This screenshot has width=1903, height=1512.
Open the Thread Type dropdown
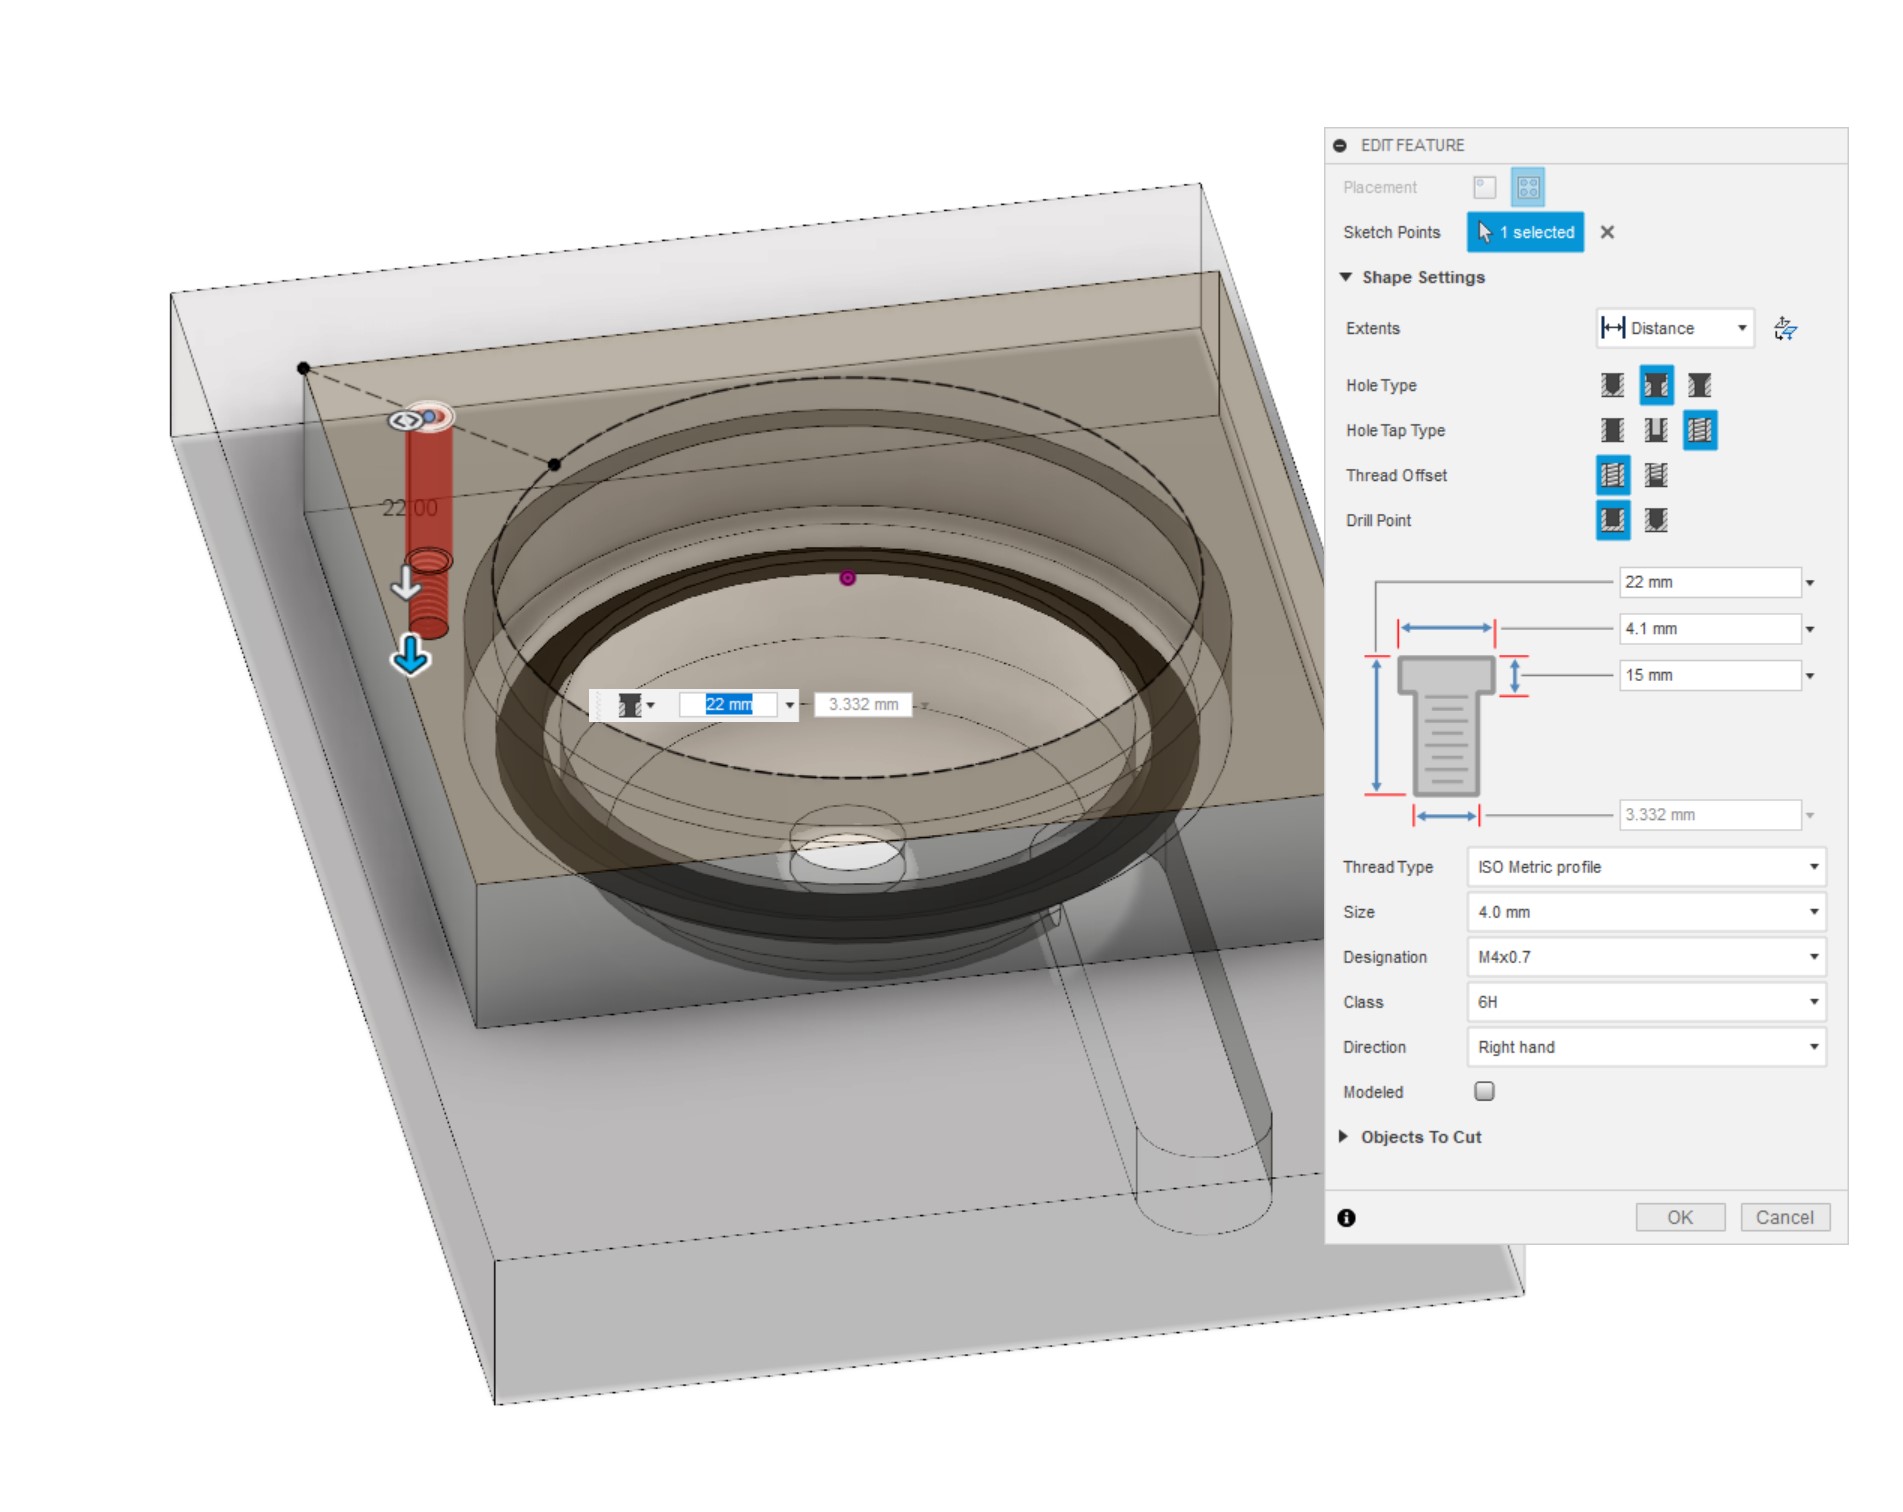tap(1645, 867)
